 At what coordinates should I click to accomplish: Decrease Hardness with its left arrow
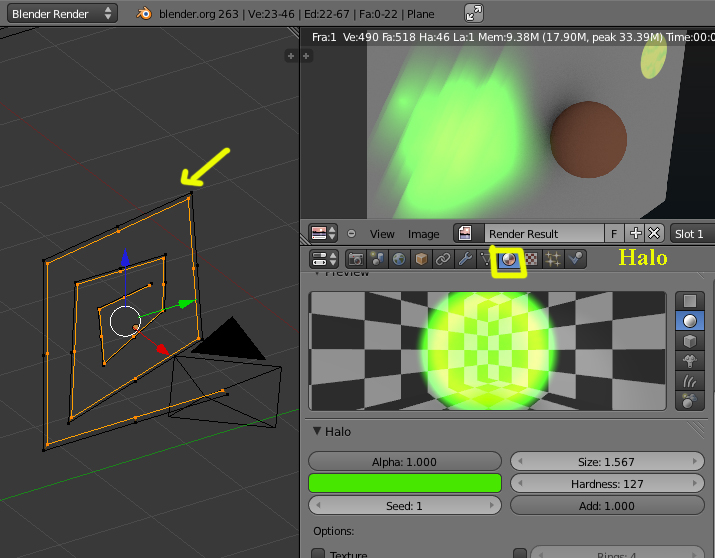coord(520,483)
